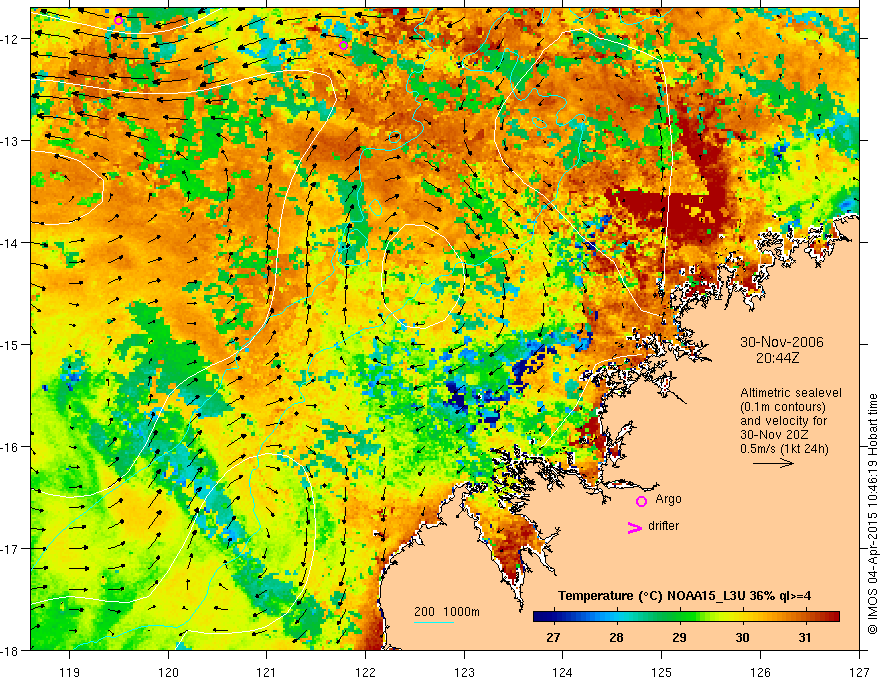The width and height of the screenshot is (880, 680).
Task: Click the longitude axis label "125"
Action: click(x=662, y=672)
